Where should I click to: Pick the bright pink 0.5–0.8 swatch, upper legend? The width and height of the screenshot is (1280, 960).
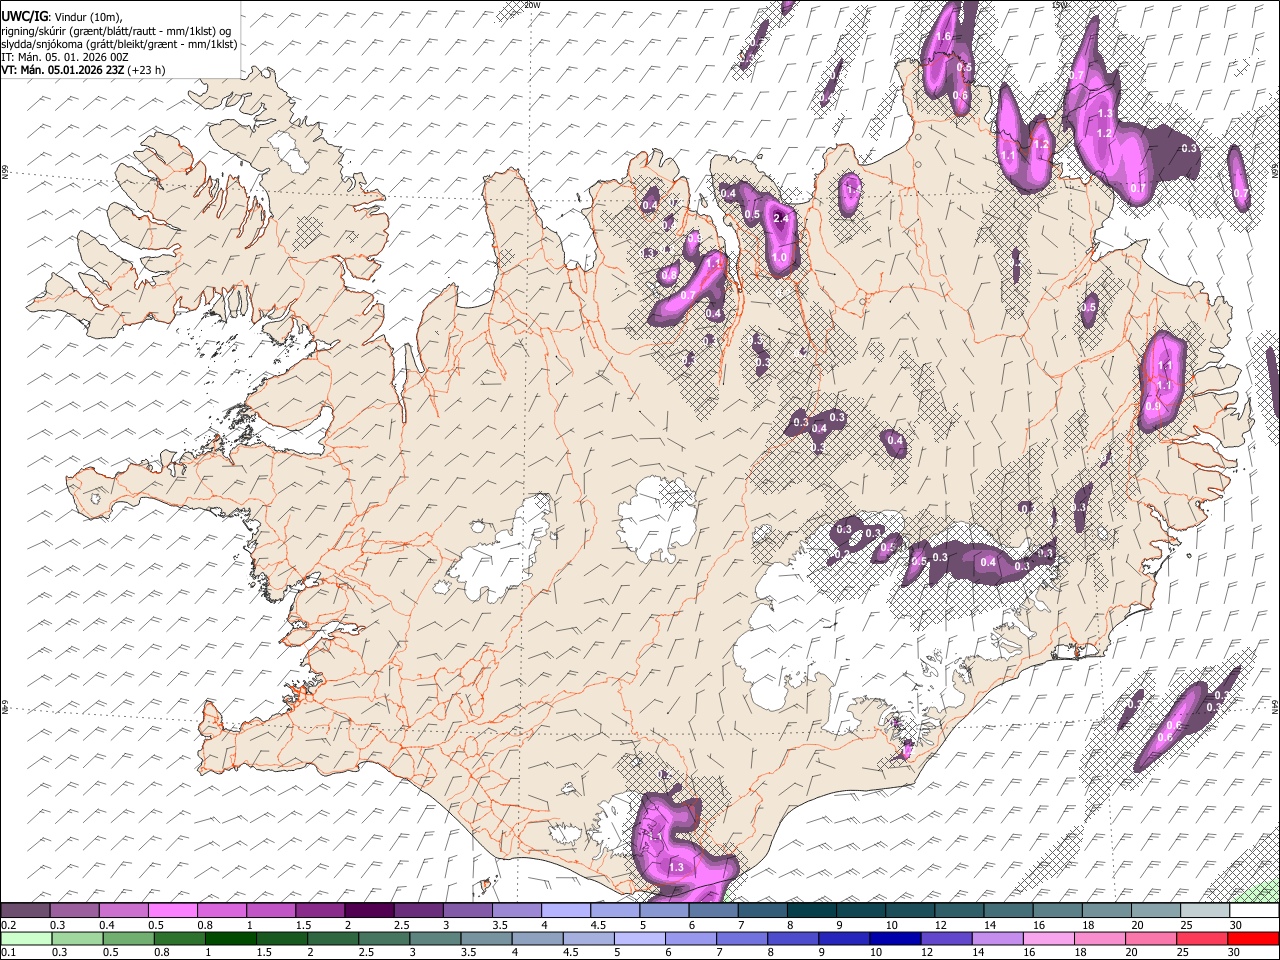(172, 911)
